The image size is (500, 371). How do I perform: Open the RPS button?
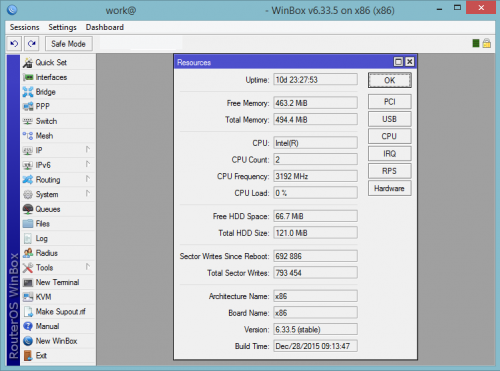390,171
